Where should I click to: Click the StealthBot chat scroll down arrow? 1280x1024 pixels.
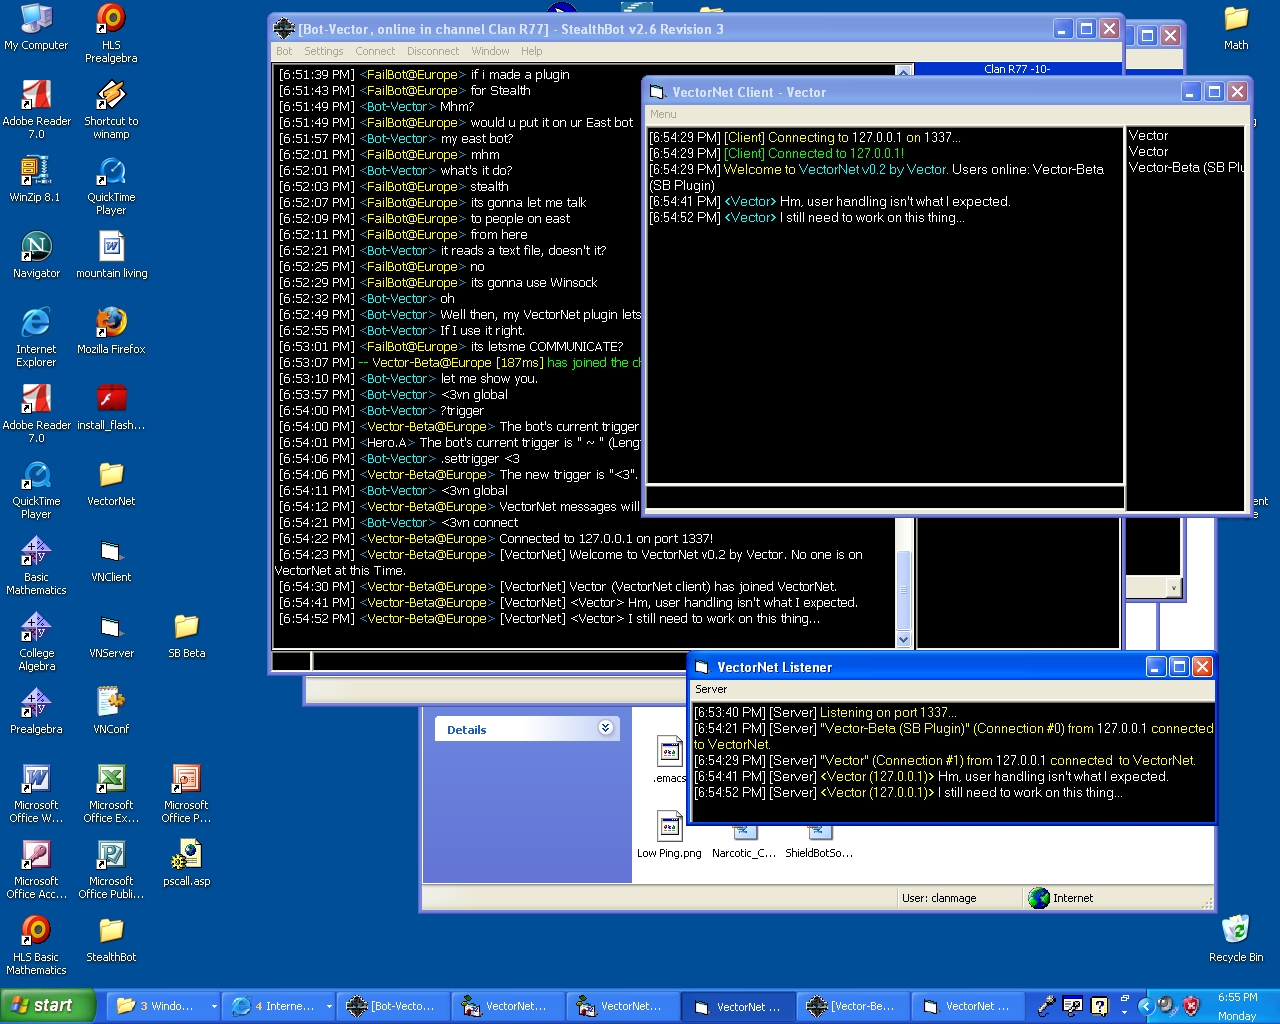click(x=904, y=640)
